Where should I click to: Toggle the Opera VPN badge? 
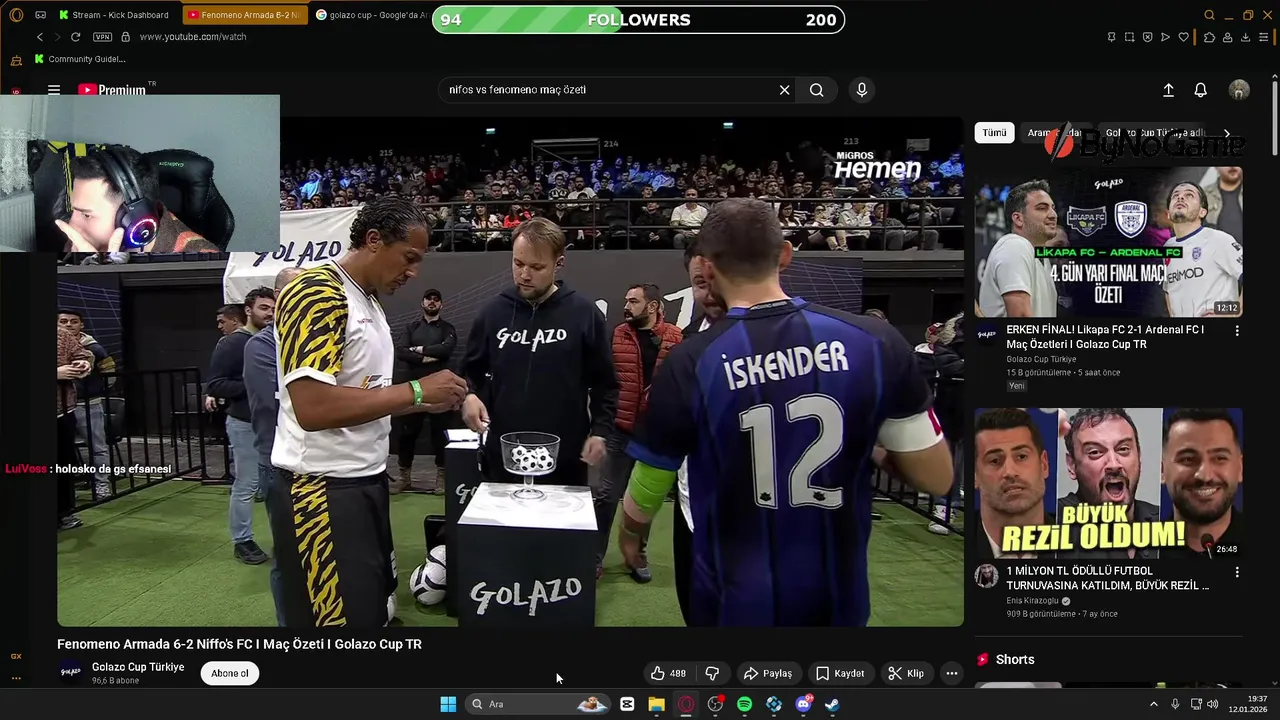[102, 37]
